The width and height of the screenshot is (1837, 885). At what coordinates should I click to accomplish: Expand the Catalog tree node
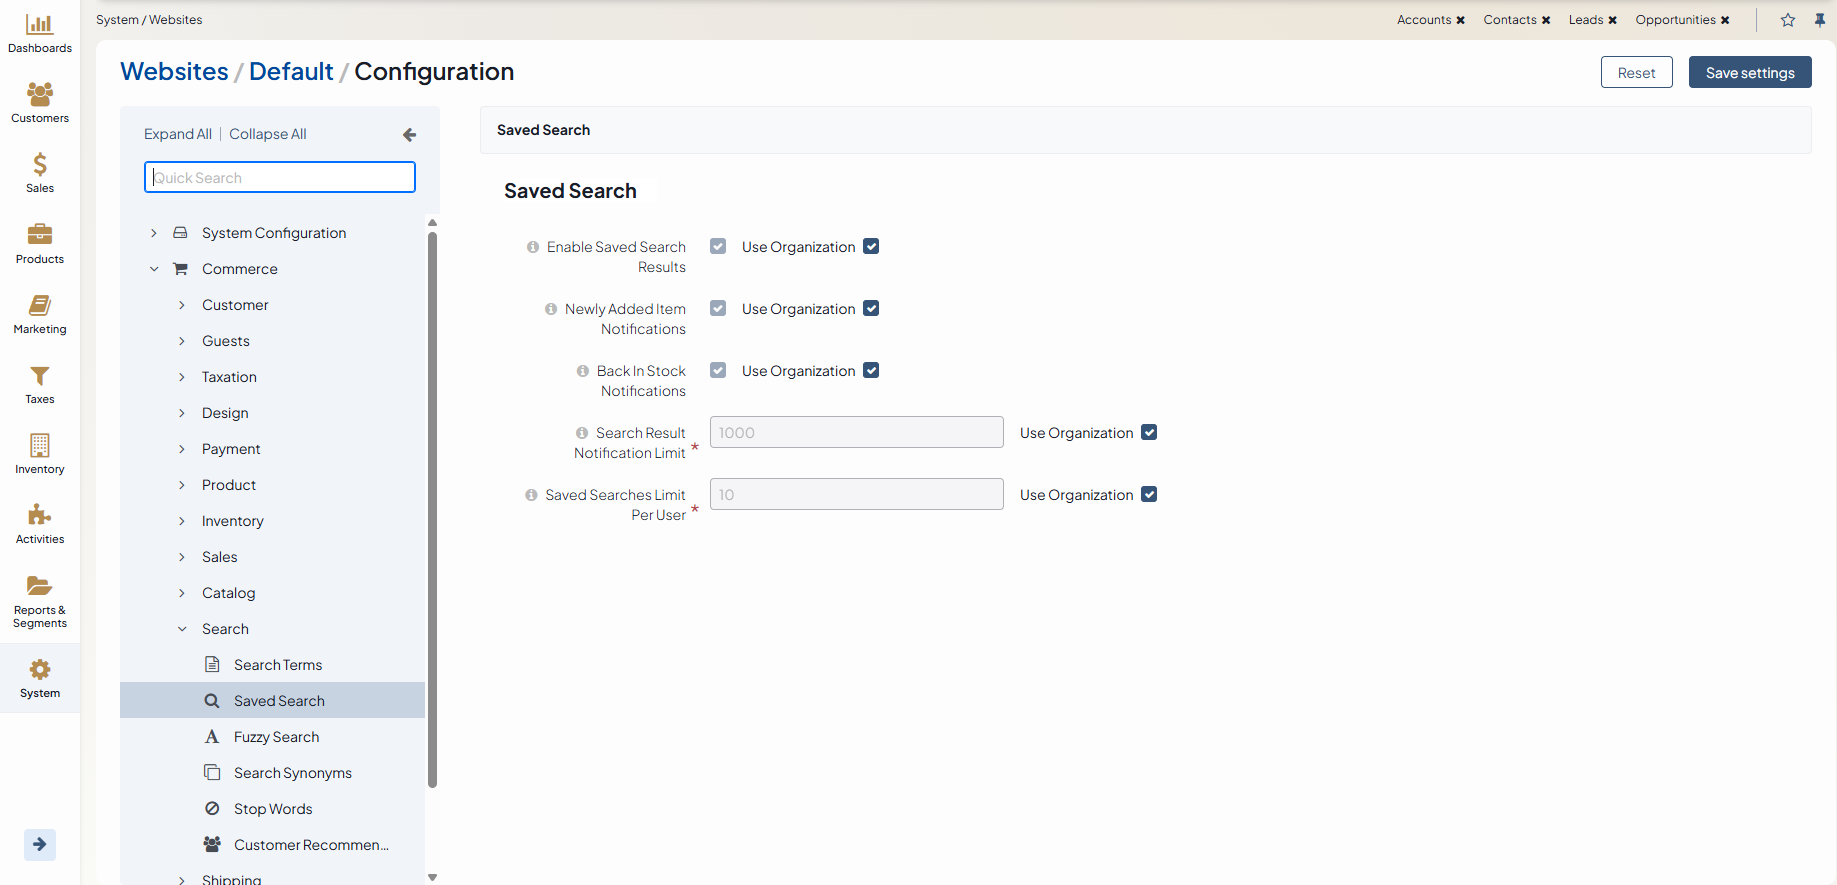pyautogui.click(x=182, y=593)
